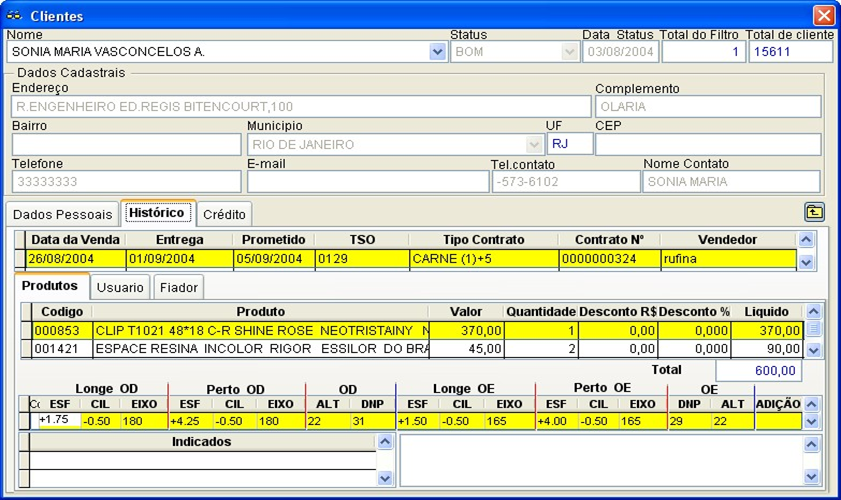Click the empty Bairro field
The width and height of the screenshot is (841, 500).
pos(127,144)
